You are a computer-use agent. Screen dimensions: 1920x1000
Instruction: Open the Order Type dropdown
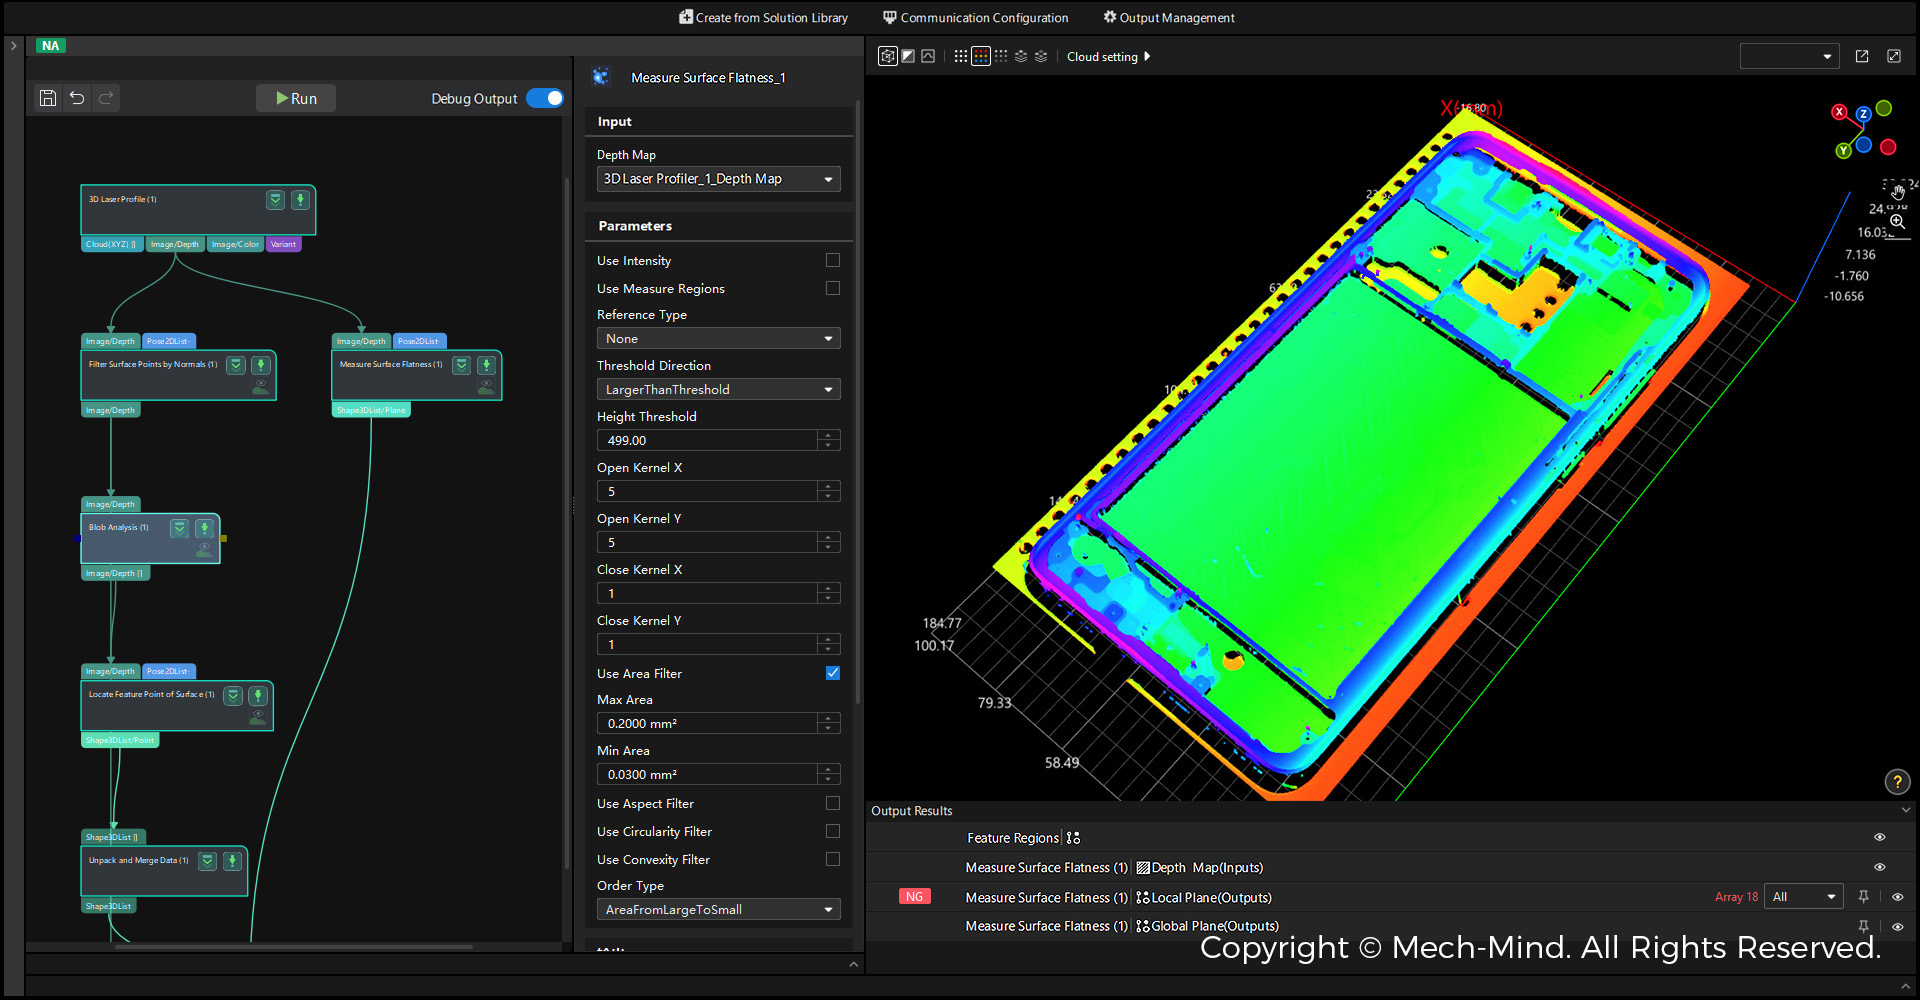718,910
